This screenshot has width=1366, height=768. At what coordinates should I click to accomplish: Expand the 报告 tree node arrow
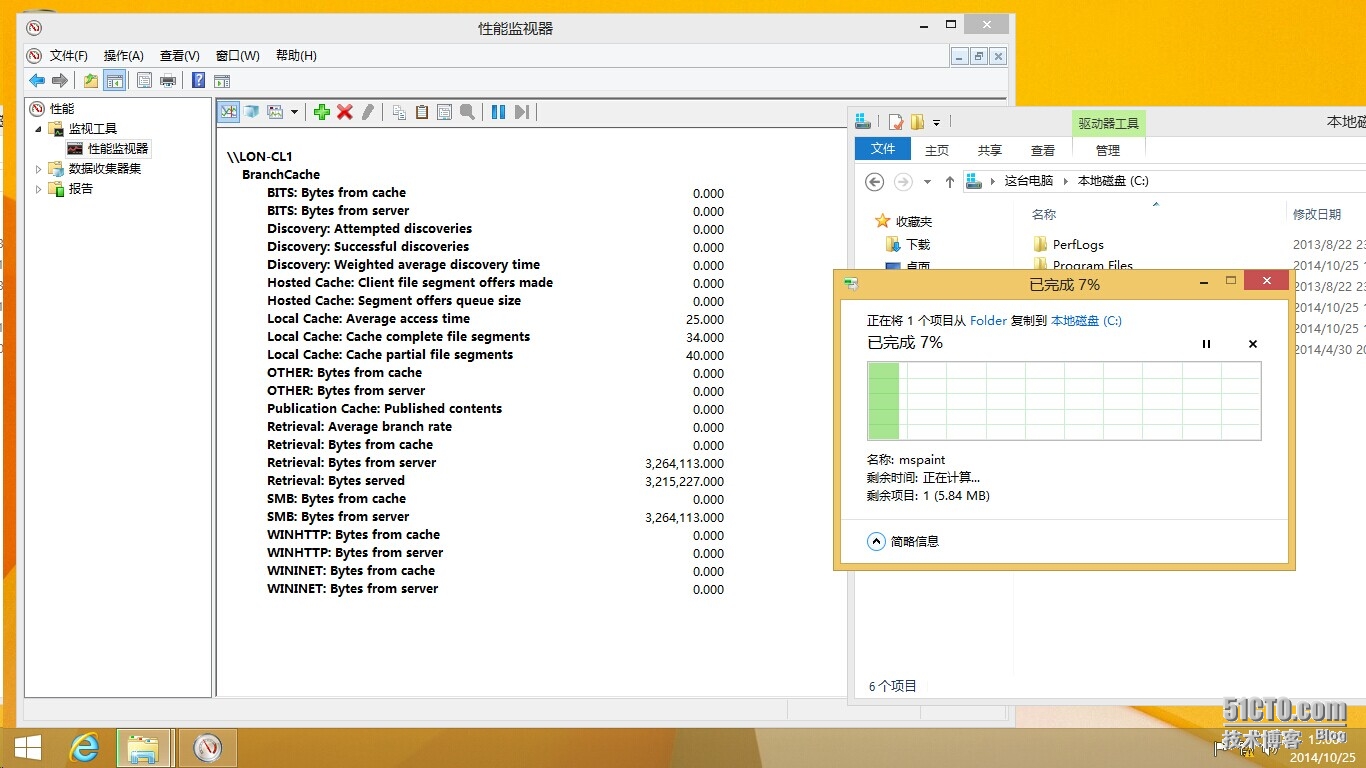coord(39,188)
